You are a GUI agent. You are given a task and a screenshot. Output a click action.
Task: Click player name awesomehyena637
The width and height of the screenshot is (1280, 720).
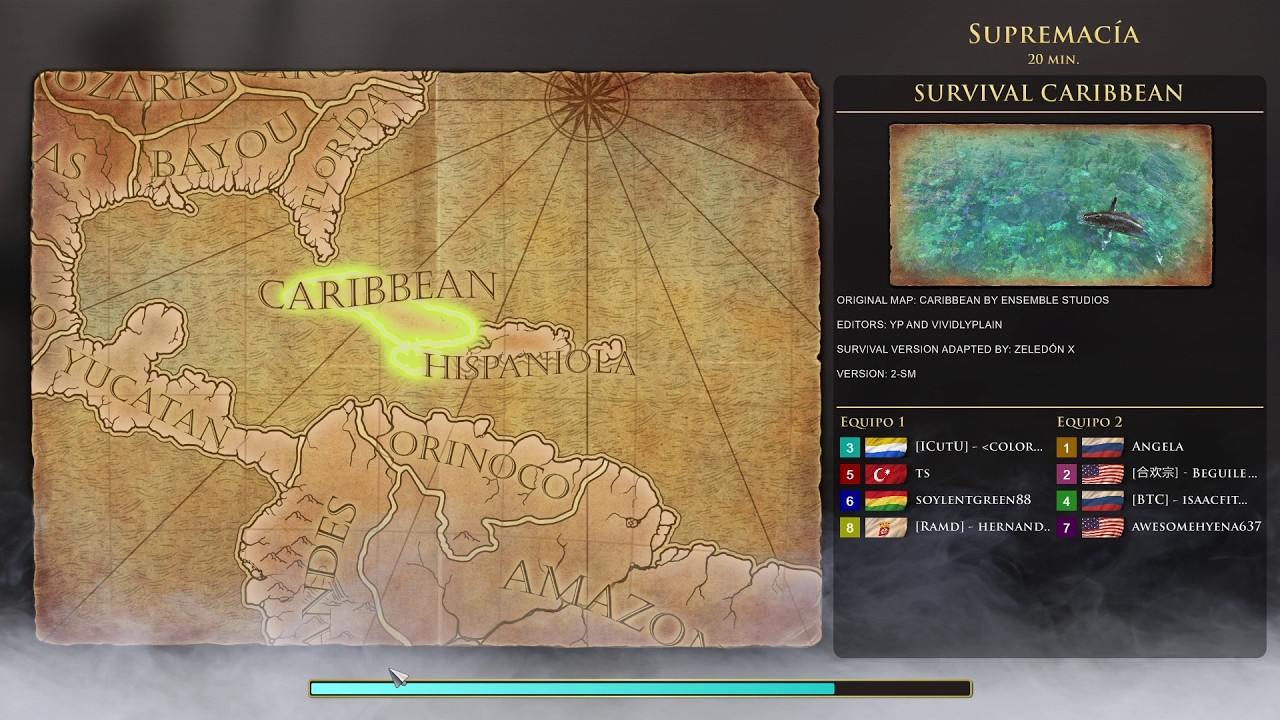1196,527
